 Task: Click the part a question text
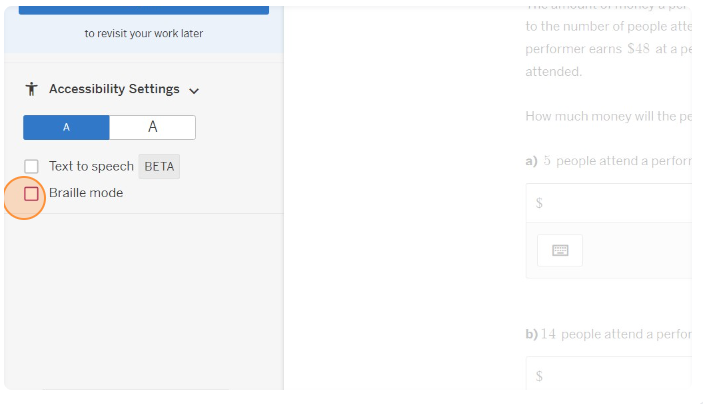click(x=615, y=160)
